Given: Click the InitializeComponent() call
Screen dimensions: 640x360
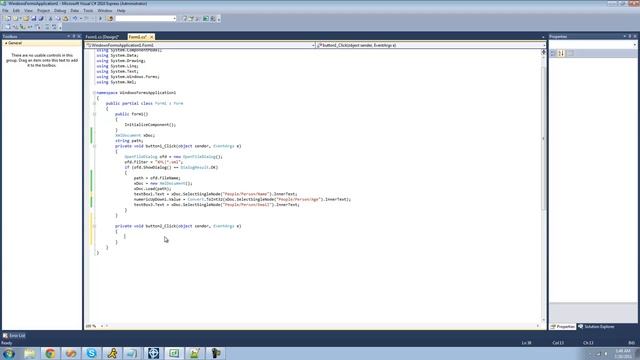Looking at the screenshot, I should [150, 124].
